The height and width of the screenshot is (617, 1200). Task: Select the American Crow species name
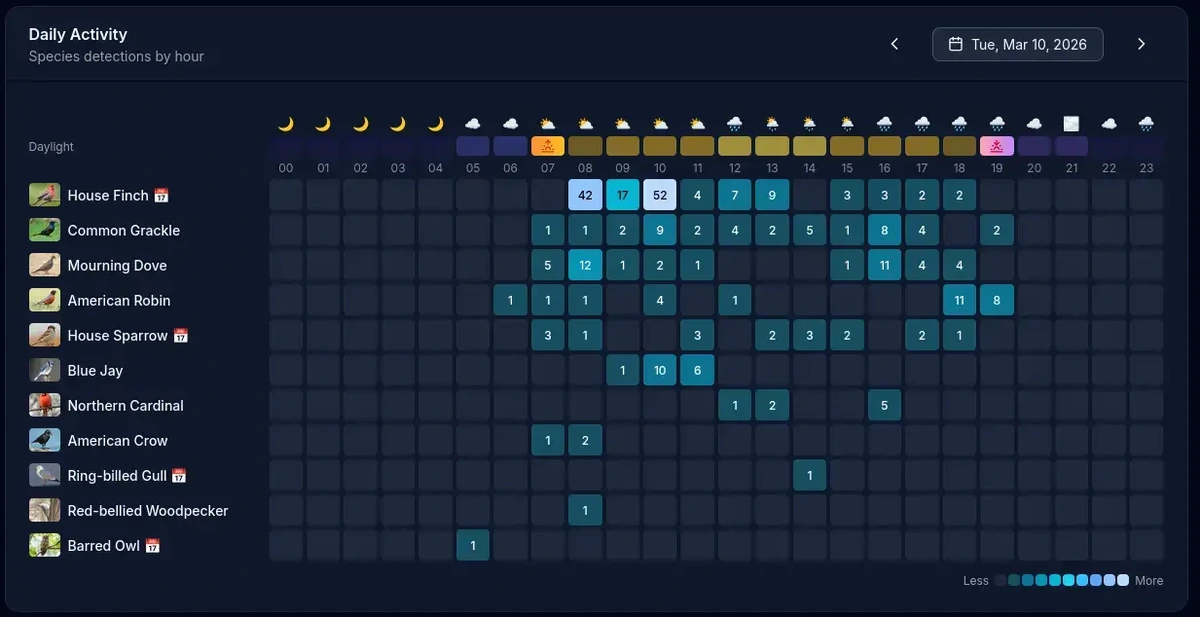coord(117,441)
